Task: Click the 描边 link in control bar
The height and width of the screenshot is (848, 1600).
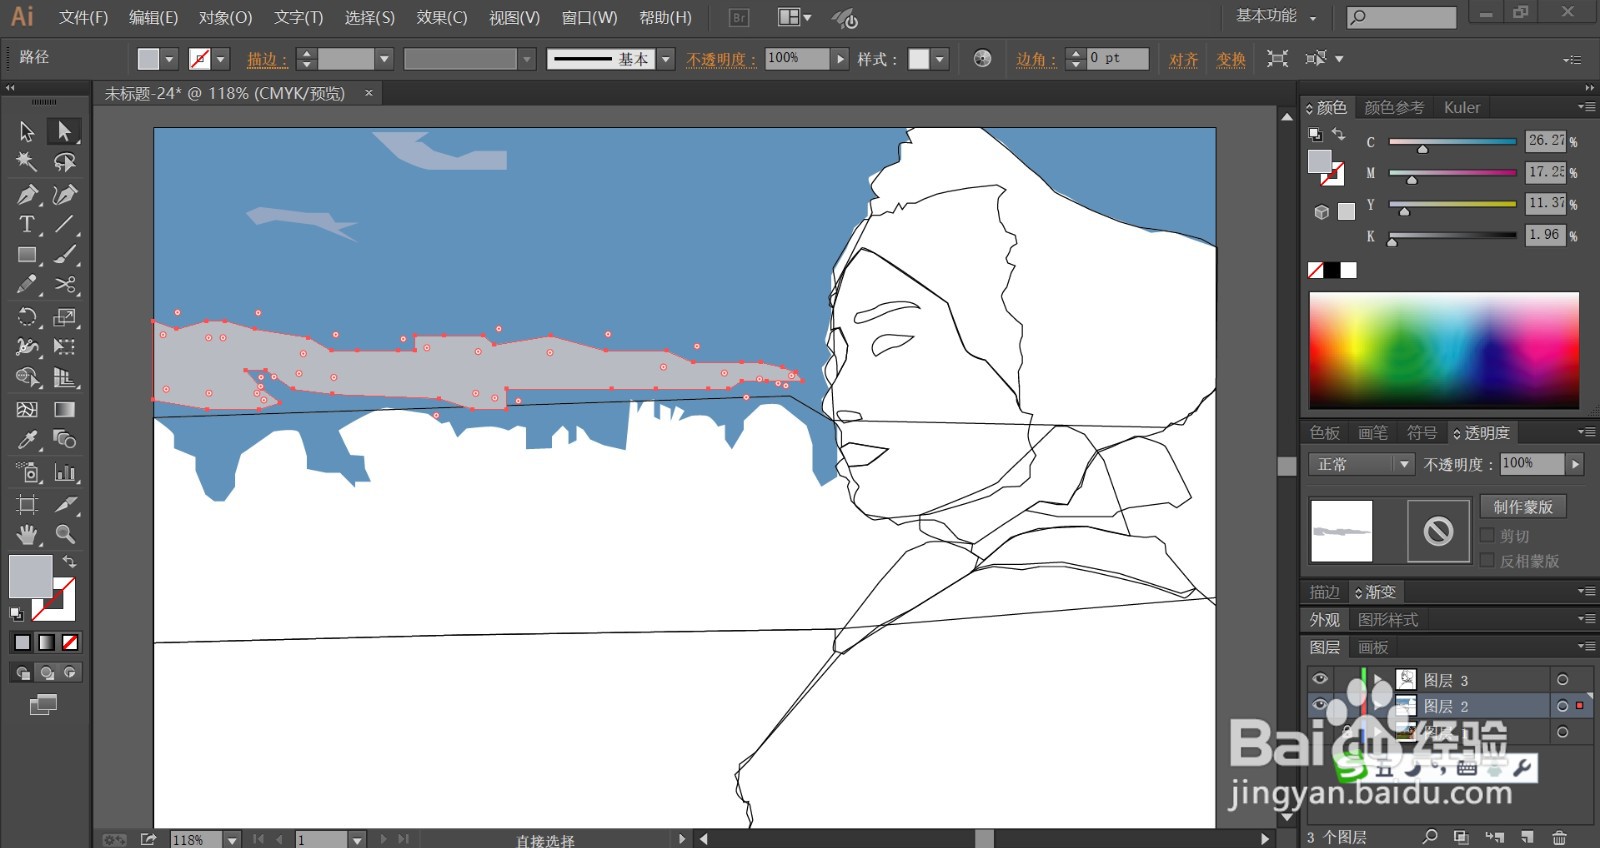Action: tap(267, 59)
